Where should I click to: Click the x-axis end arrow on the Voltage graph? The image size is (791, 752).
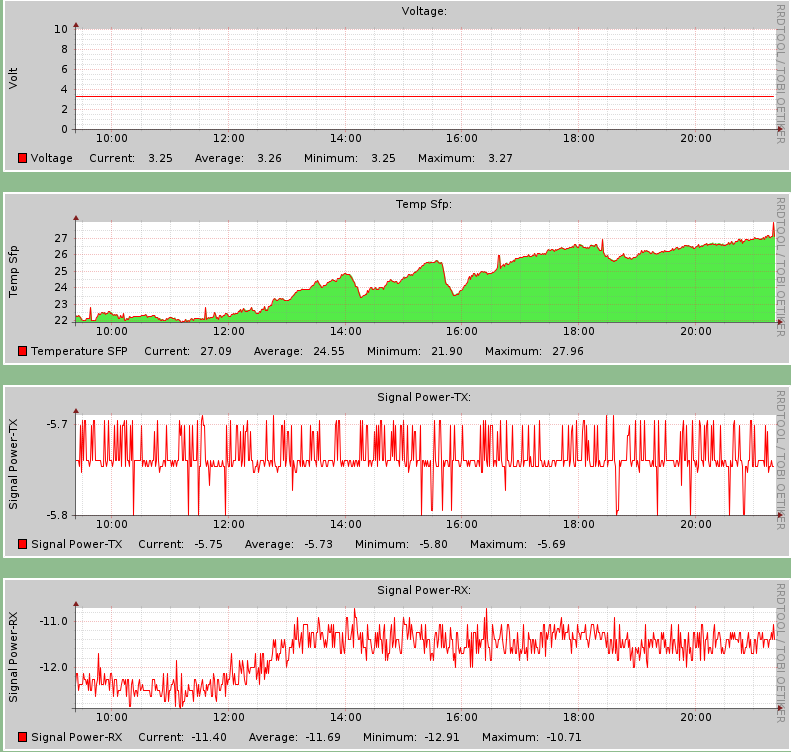[x=779, y=129]
